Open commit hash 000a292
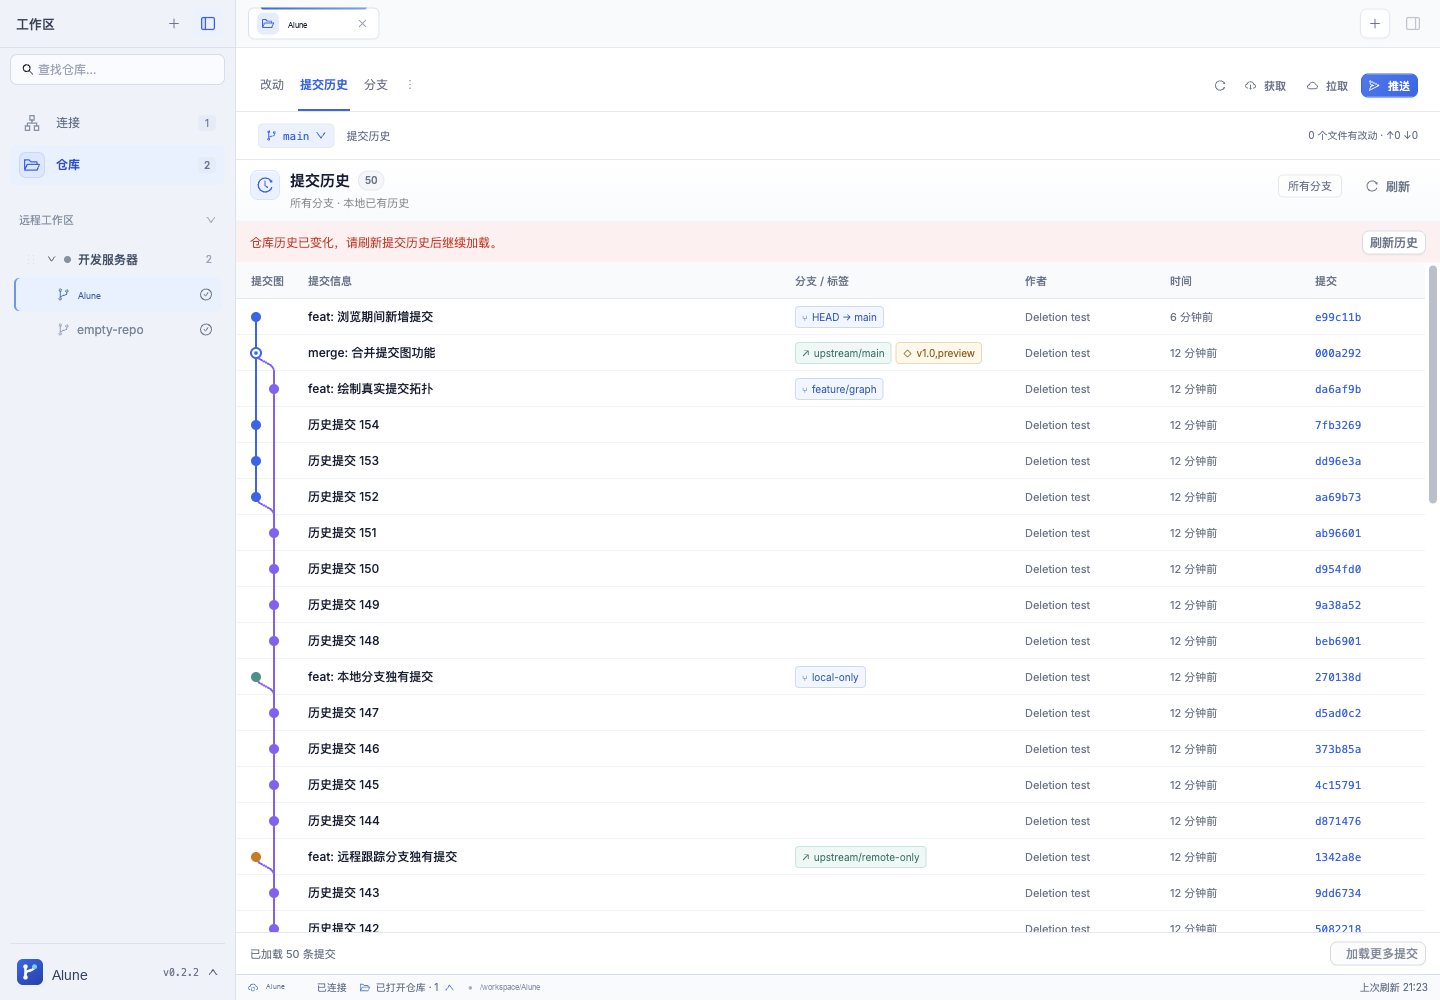Screen dimensions: 1440x1000 pyautogui.click(x=1338, y=353)
